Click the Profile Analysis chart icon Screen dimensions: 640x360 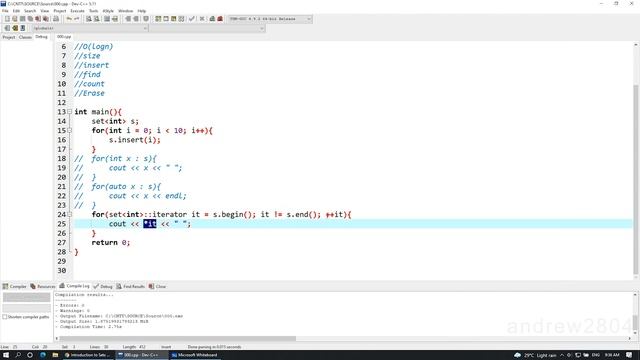pyautogui.click(x=212, y=19)
